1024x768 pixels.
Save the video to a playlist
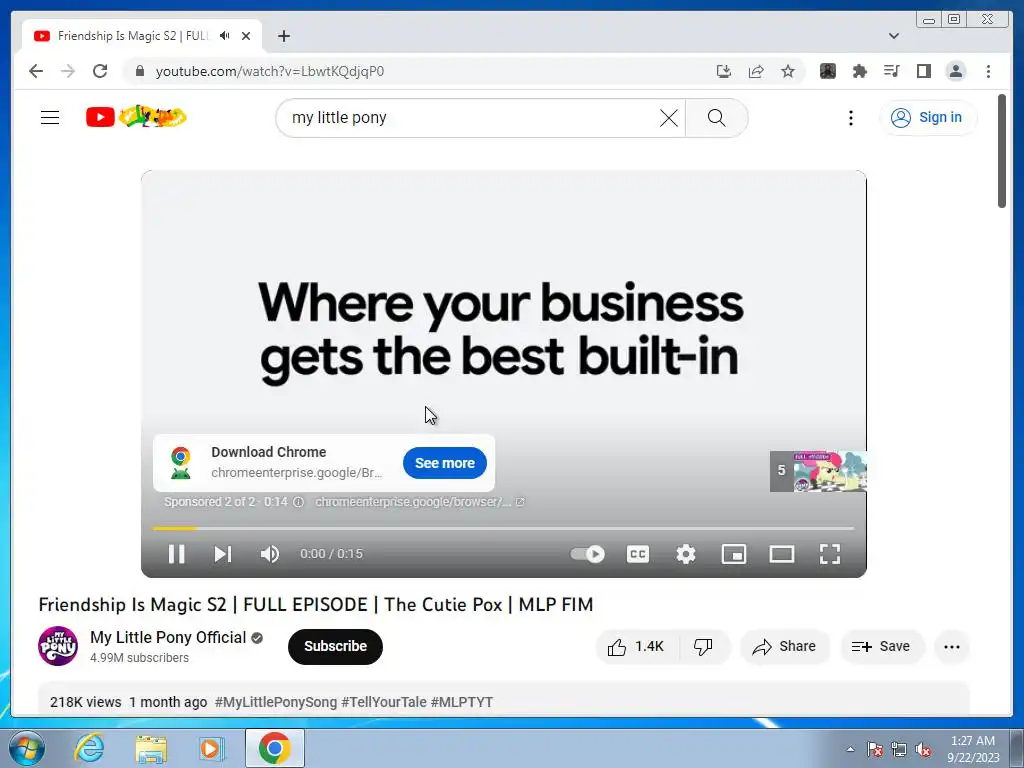click(881, 647)
